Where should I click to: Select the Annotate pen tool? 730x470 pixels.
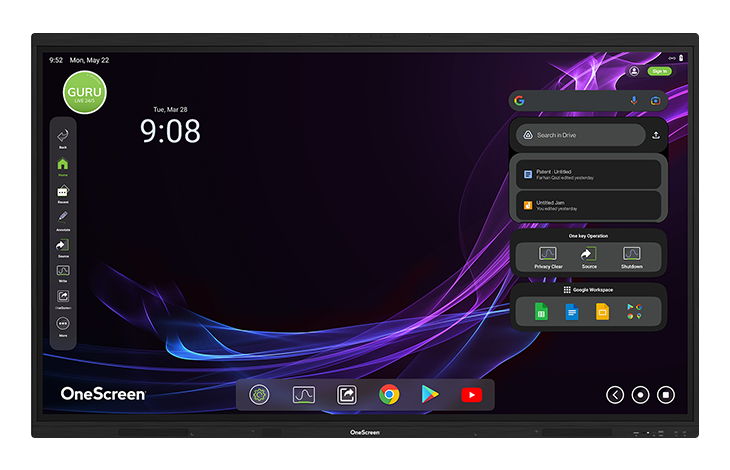(63, 217)
